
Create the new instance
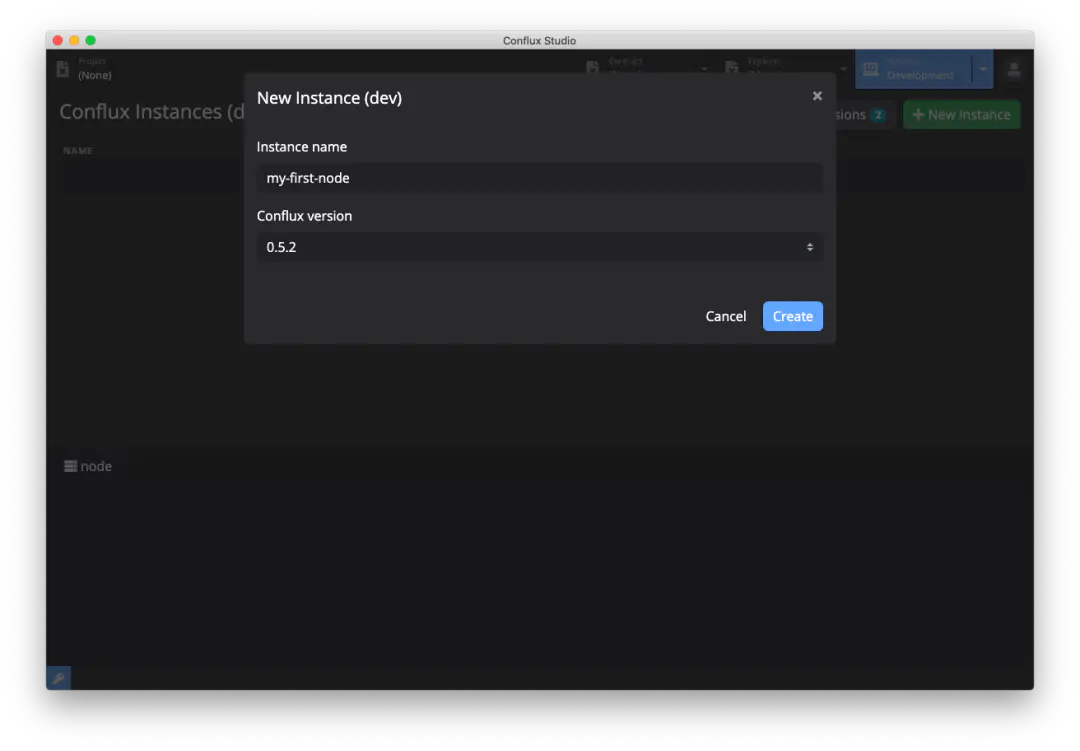click(792, 316)
